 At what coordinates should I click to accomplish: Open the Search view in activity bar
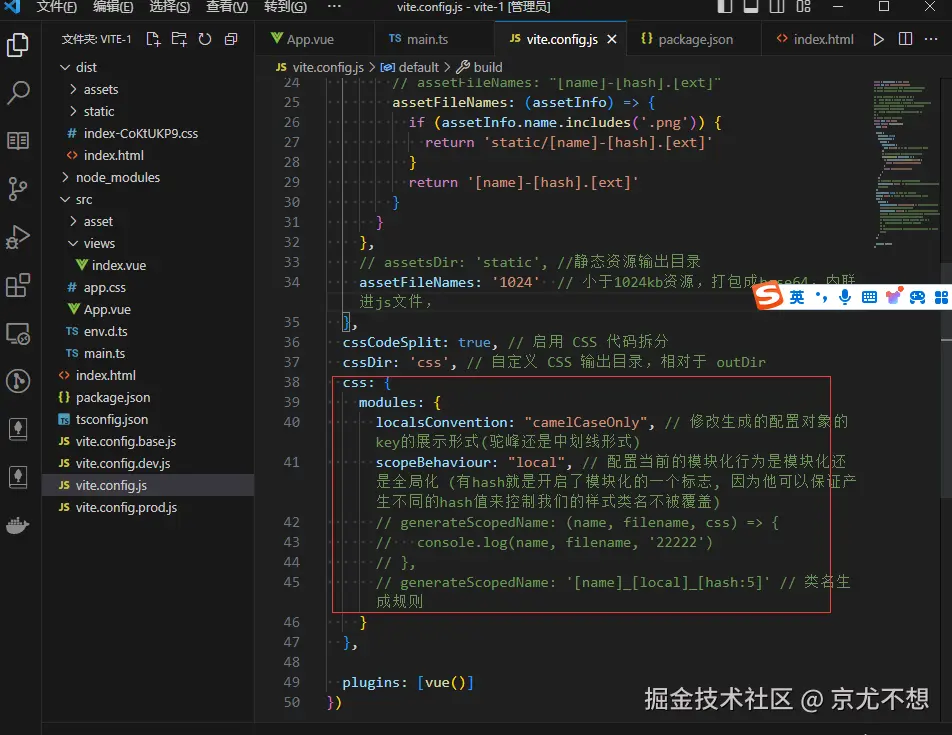click(17, 92)
